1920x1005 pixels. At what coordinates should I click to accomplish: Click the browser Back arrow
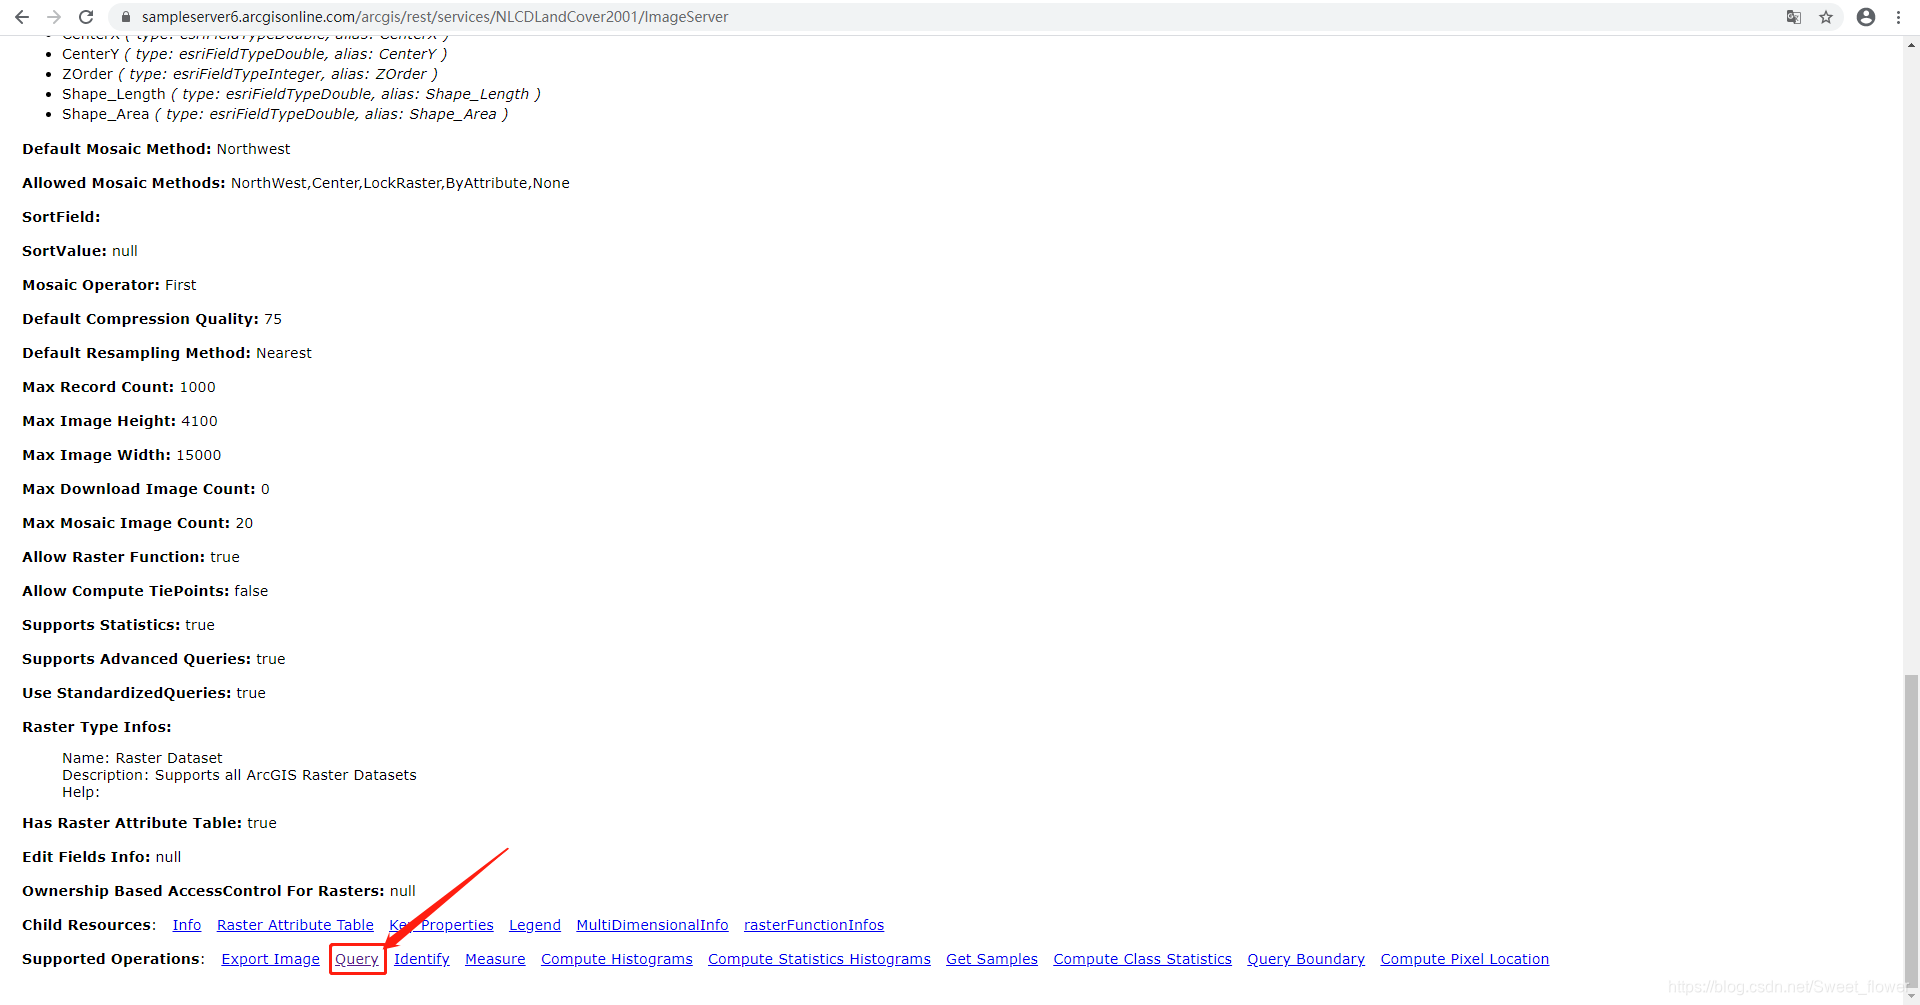(22, 17)
